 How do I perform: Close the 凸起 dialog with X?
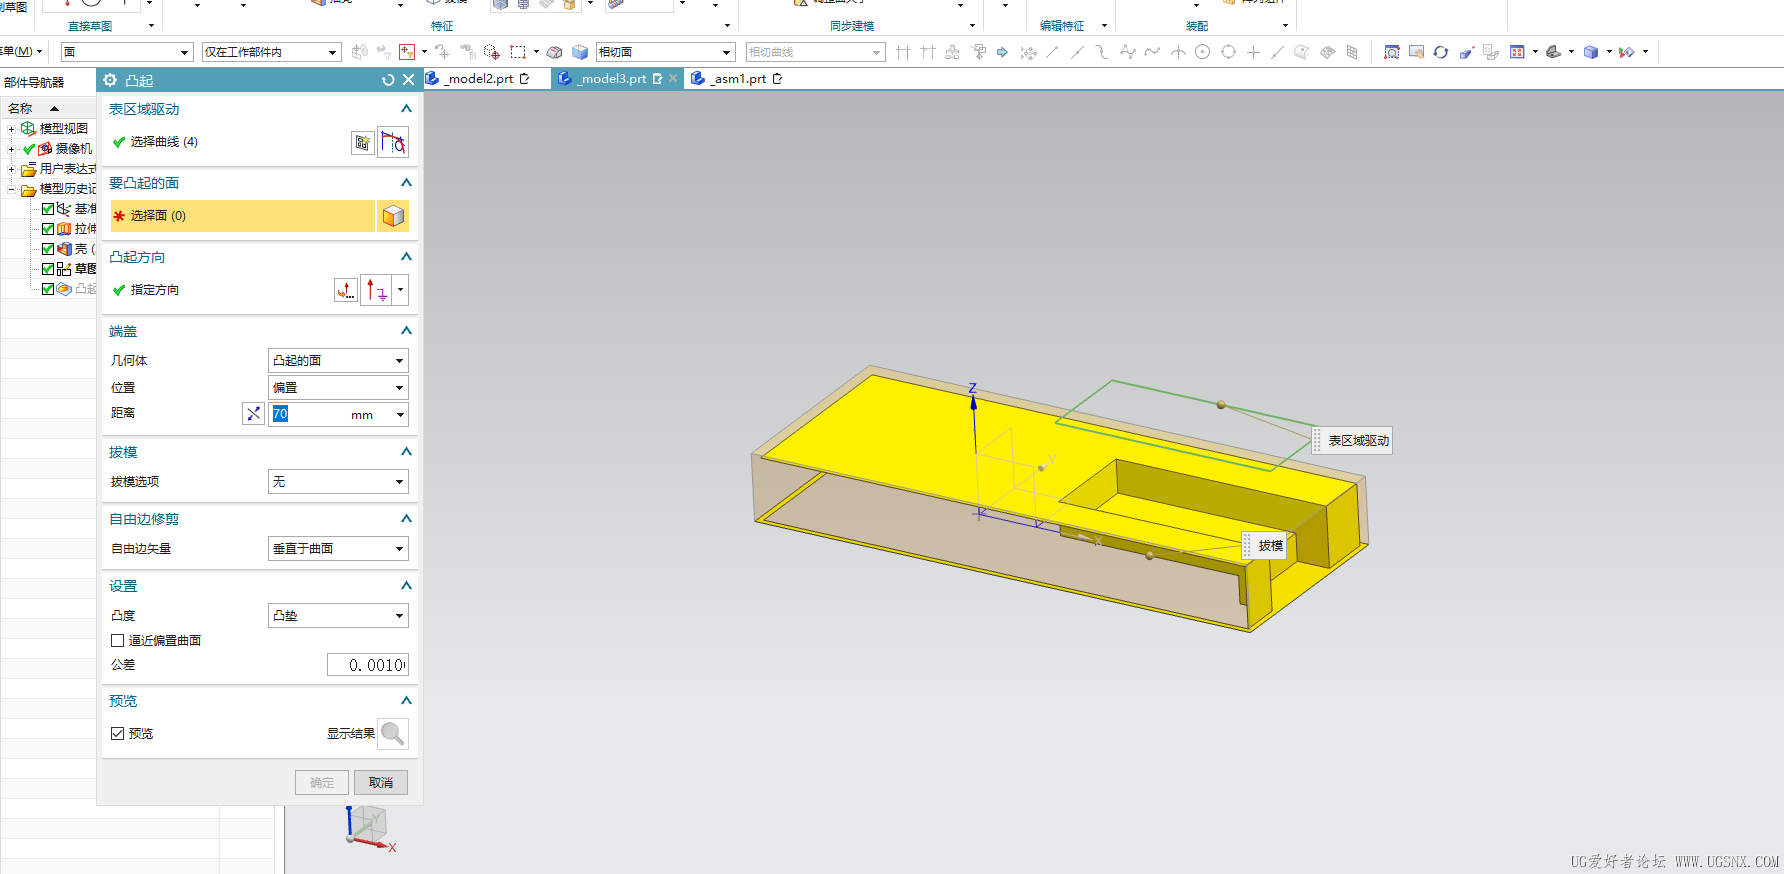point(408,80)
